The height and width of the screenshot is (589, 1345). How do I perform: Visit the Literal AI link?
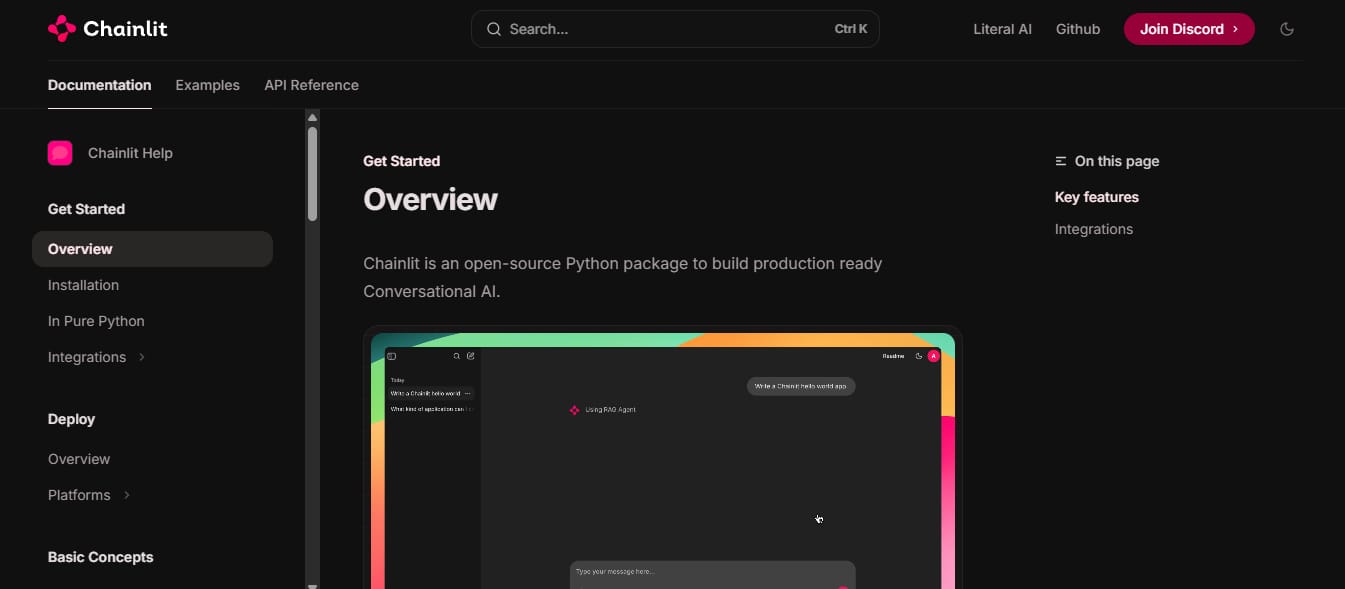coord(1002,29)
